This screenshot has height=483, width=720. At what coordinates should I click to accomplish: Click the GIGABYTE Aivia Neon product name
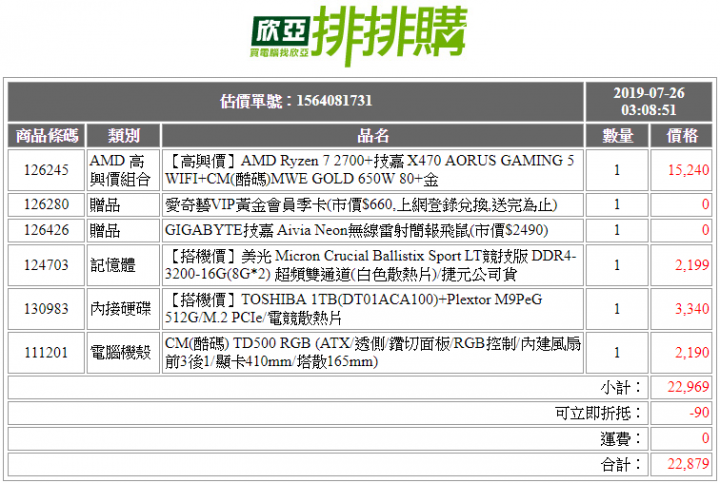[356, 230]
